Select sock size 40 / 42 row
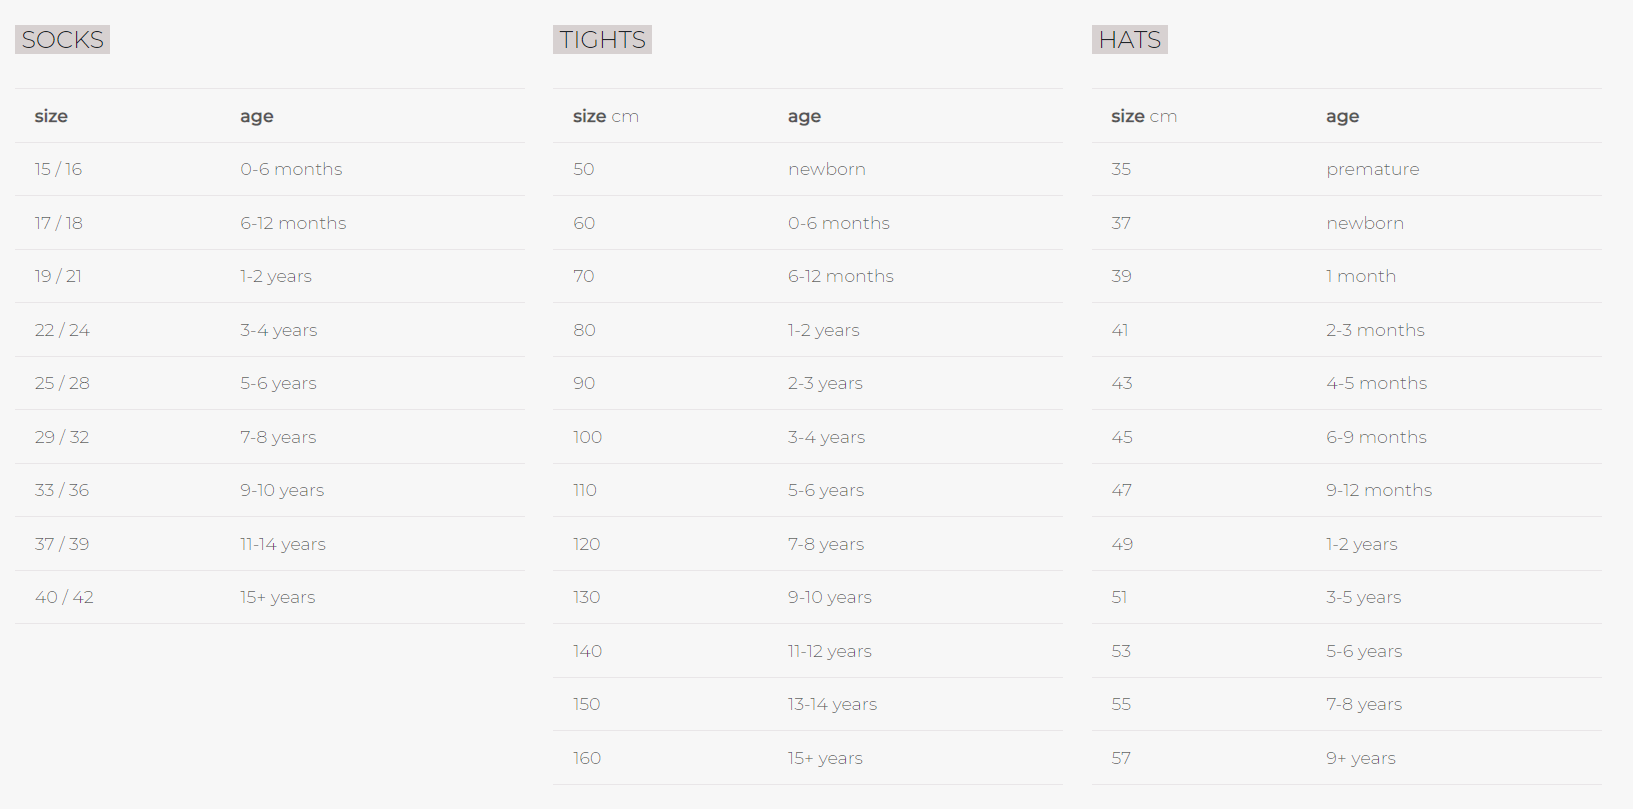This screenshot has height=809, width=1633. click(x=270, y=597)
